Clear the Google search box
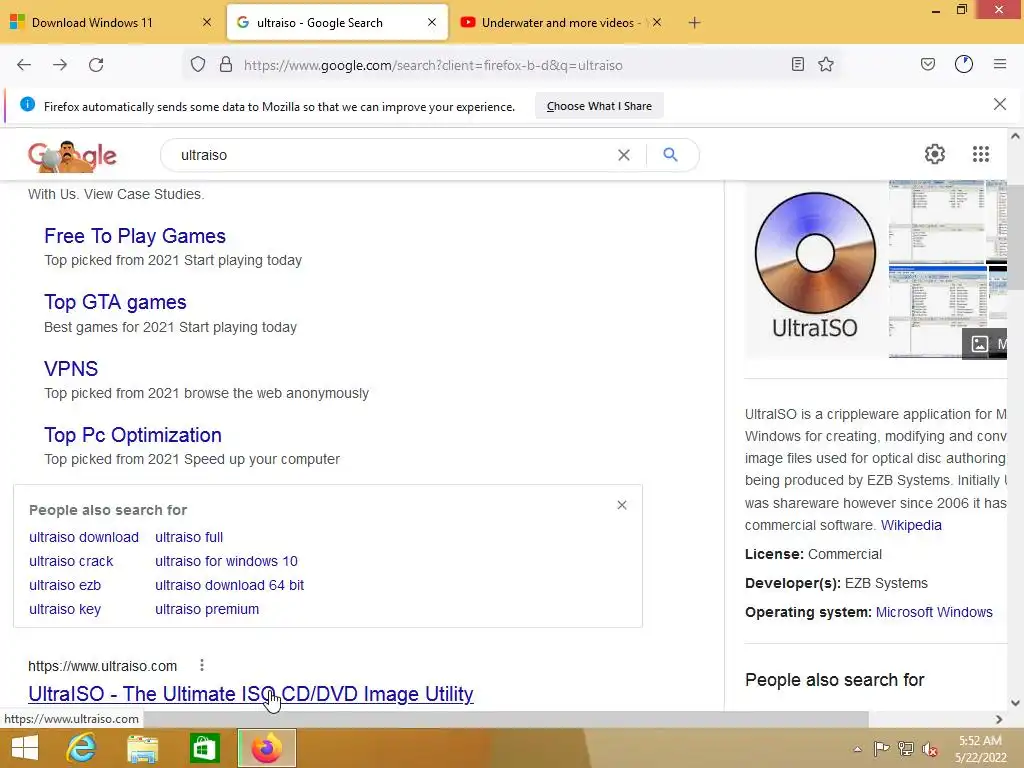This screenshot has width=1024, height=768. pos(624,155)
